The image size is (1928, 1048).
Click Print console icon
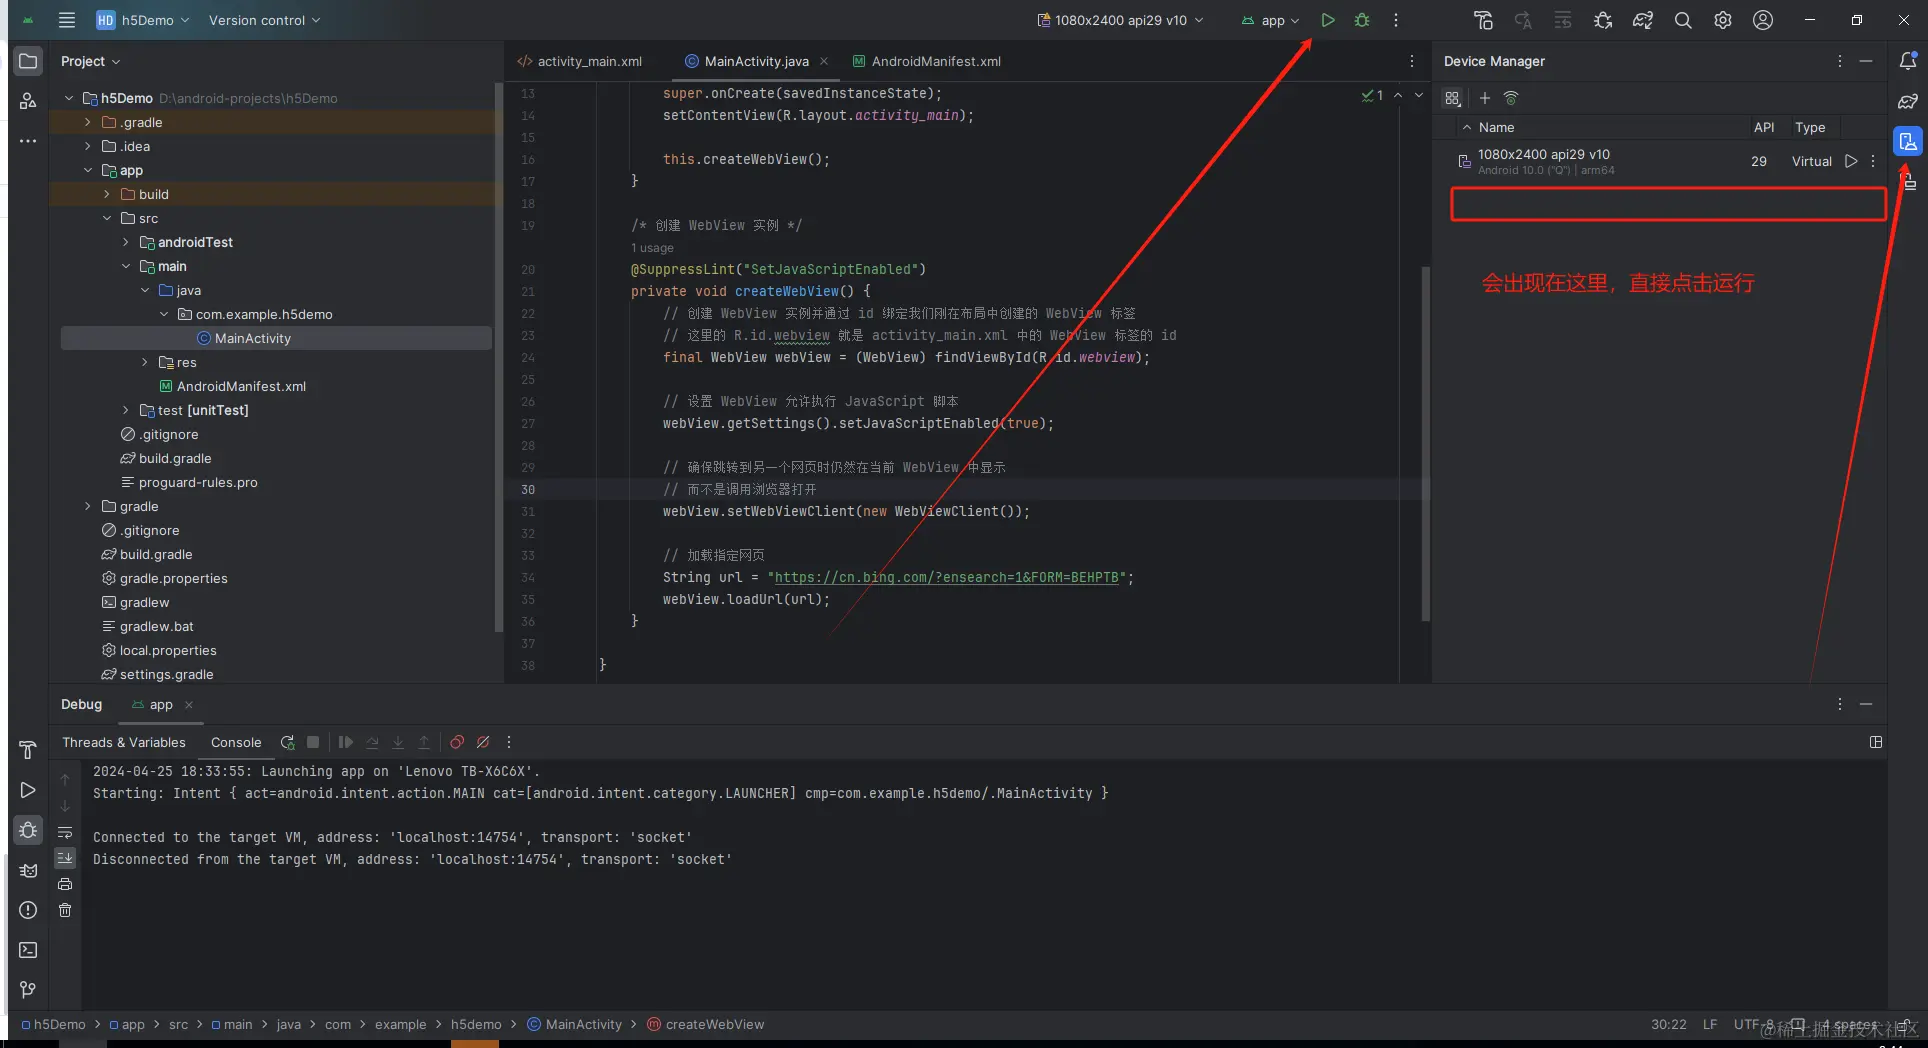coord(65,884)
